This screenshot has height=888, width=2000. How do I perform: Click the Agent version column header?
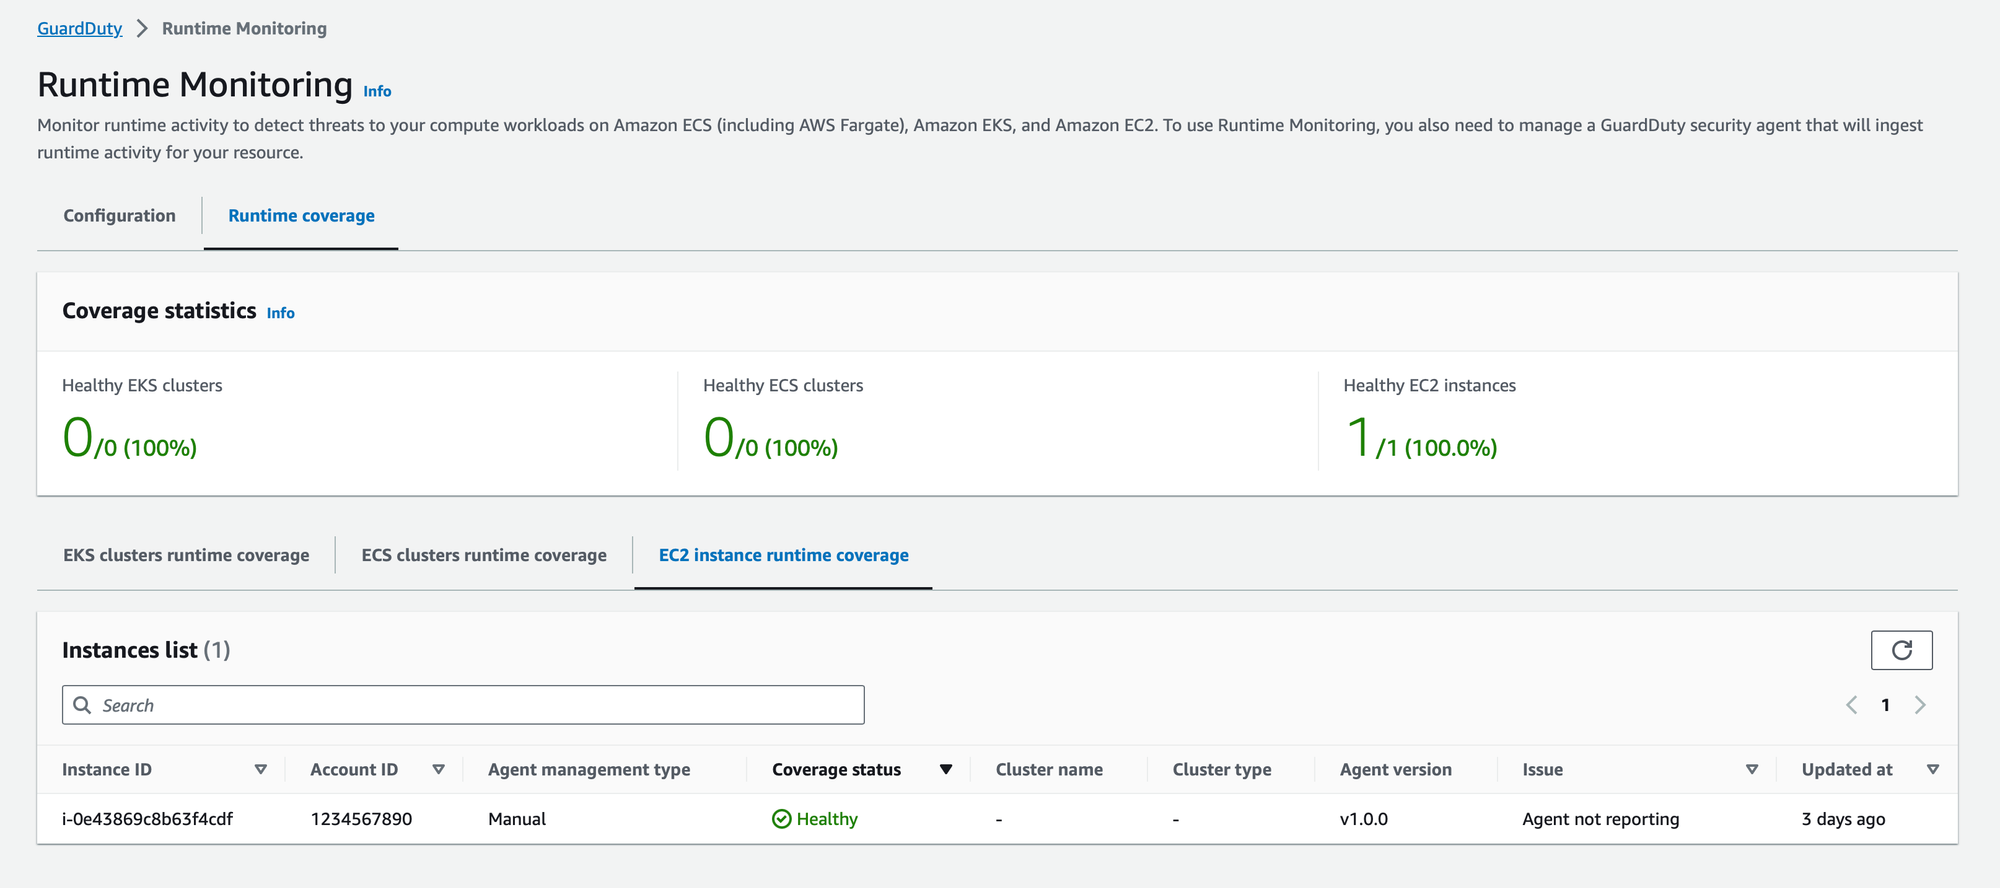pyautogui.click(x=1396, y=769)
